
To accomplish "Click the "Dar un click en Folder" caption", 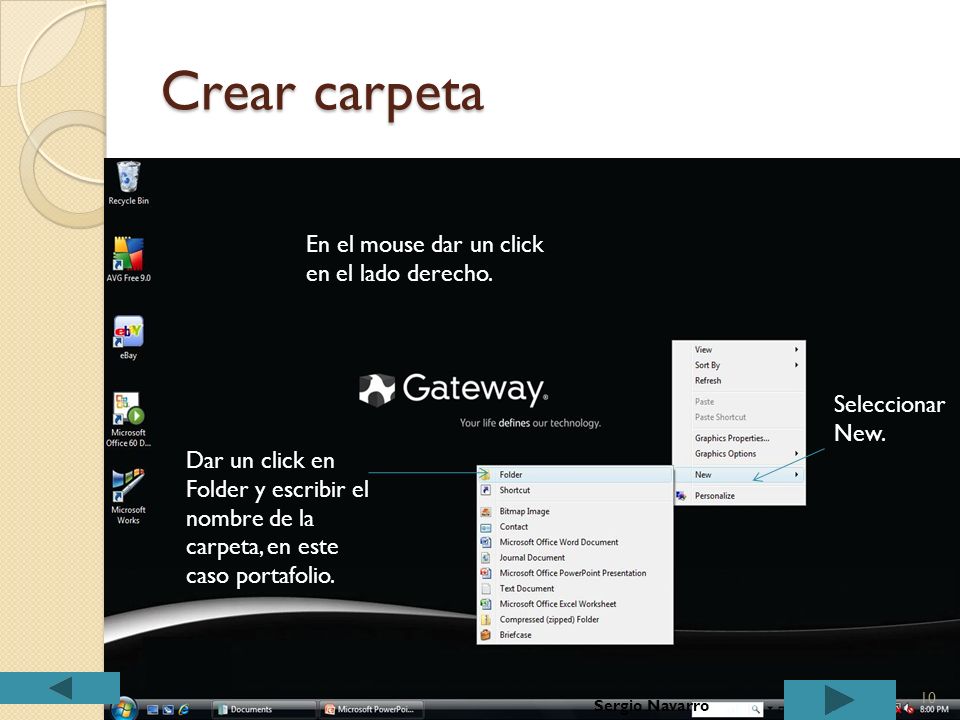I will coord(277,518).
